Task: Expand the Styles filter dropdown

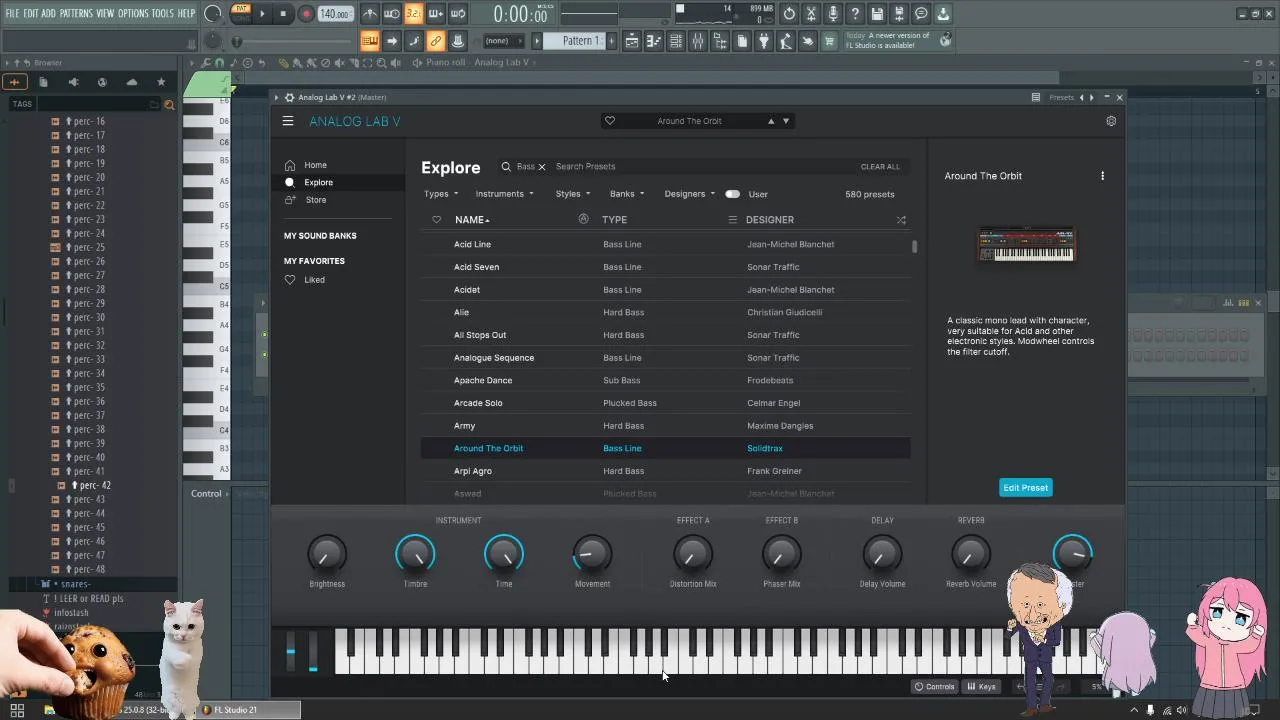Action: [573, 194]
